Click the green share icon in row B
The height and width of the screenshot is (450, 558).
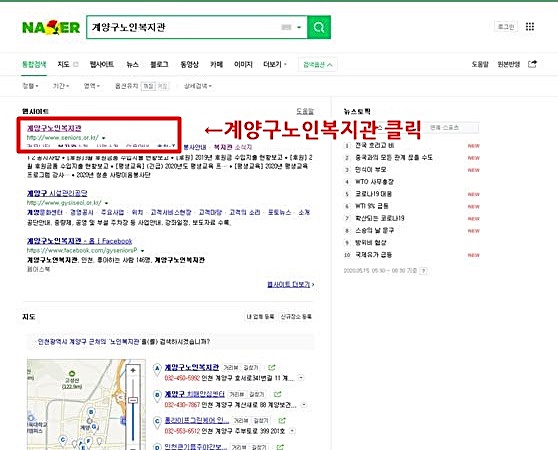coord(278,394)
